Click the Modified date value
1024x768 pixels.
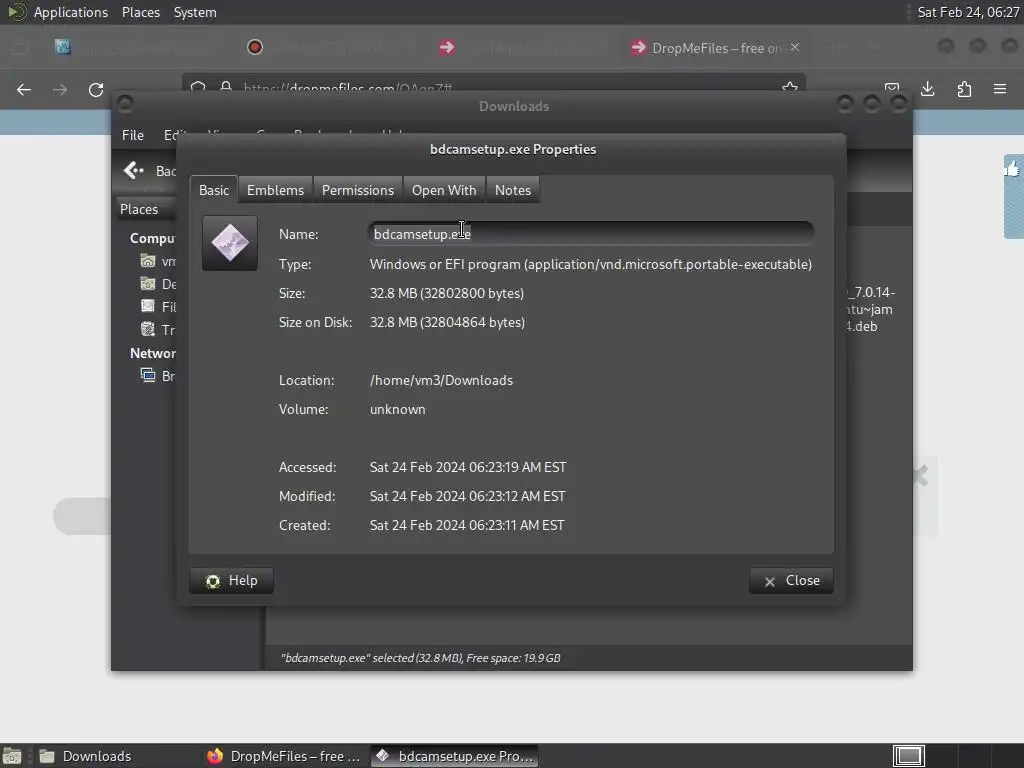[x=467, y=496]
